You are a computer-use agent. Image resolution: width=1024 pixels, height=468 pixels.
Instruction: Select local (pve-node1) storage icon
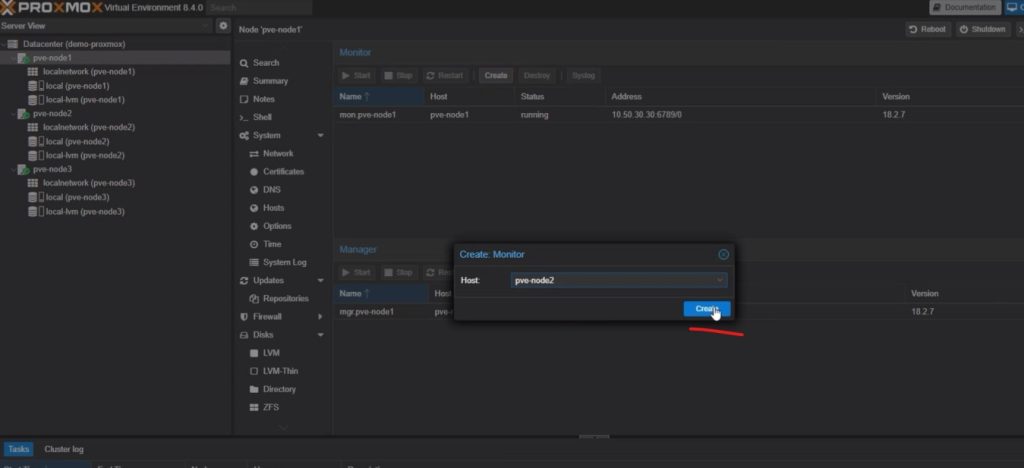tap(35, 86)
